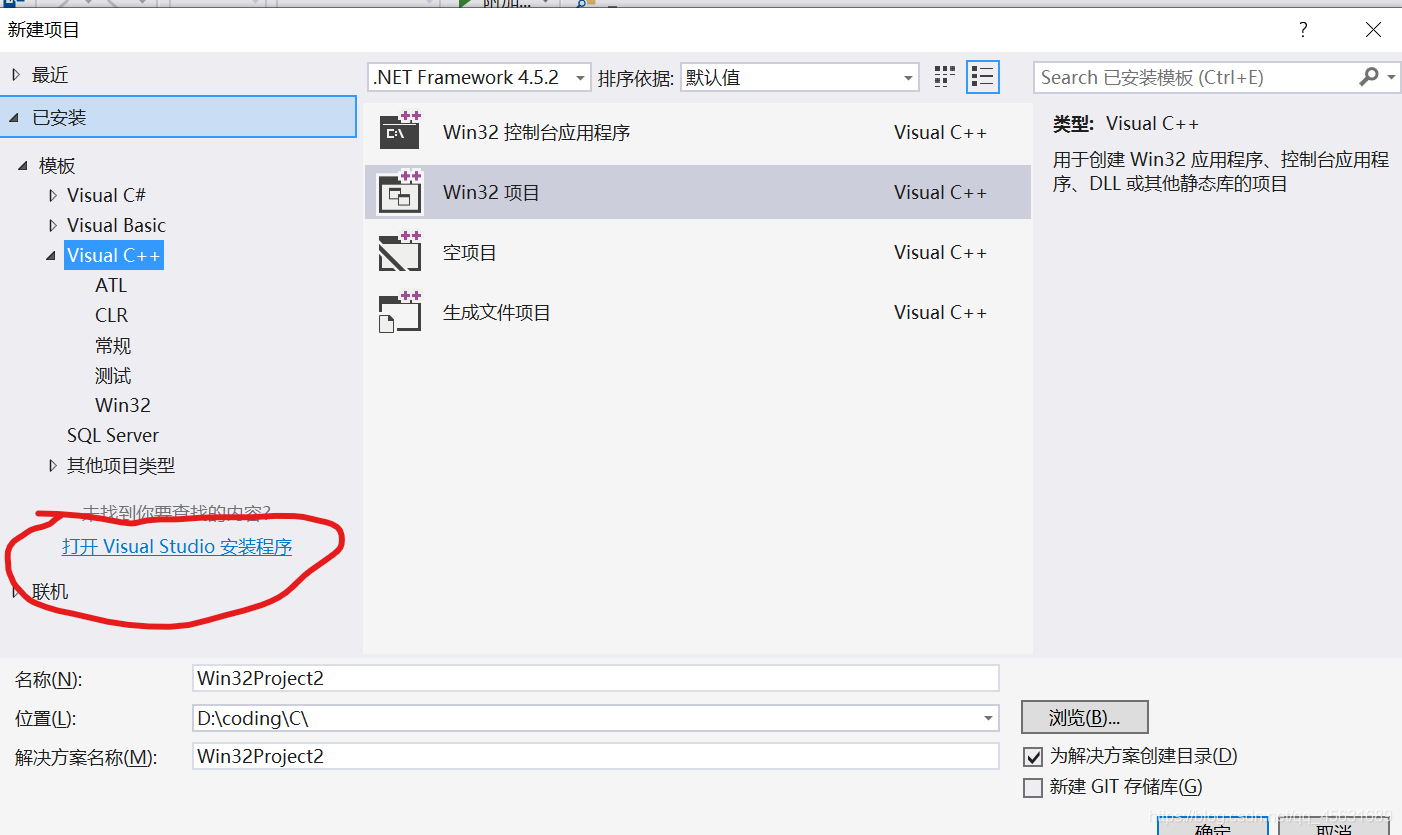Open the 排序依据 默认值 dropdown
The image size is (1402, 835).
point(799,77)
